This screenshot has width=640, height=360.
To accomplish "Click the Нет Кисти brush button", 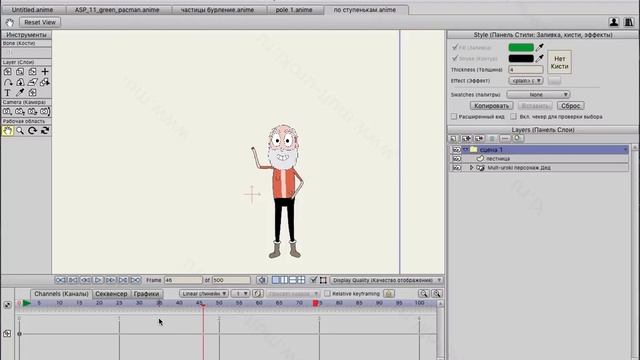I will (x=559, y=62).
